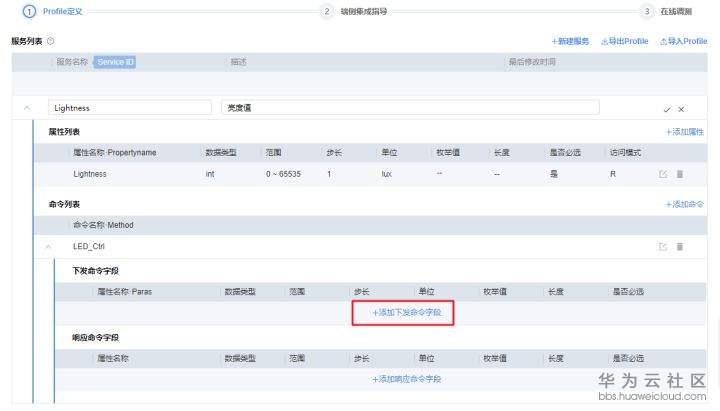
Task: Click +添加属性 link
Action: (684, 132)
